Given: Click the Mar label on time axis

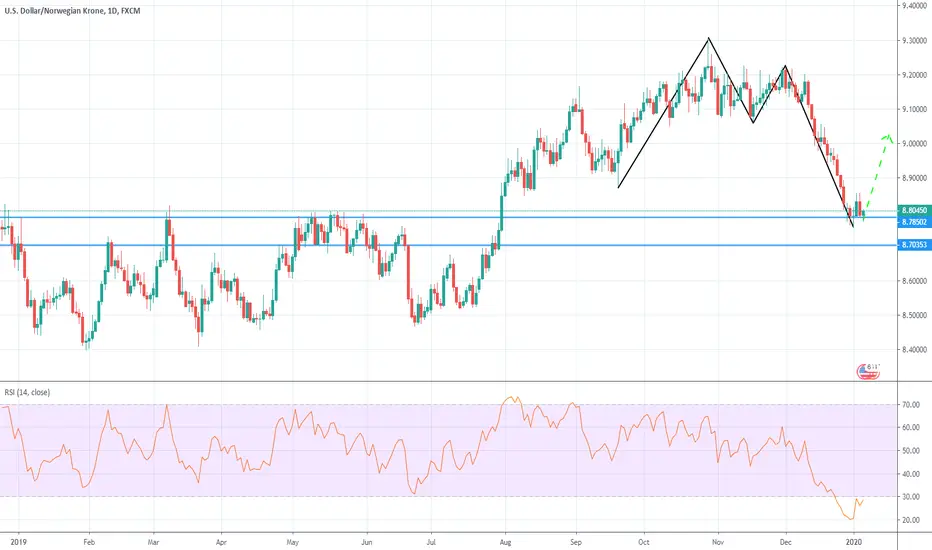Looking at the screenshot, I should tap(153, 542).
